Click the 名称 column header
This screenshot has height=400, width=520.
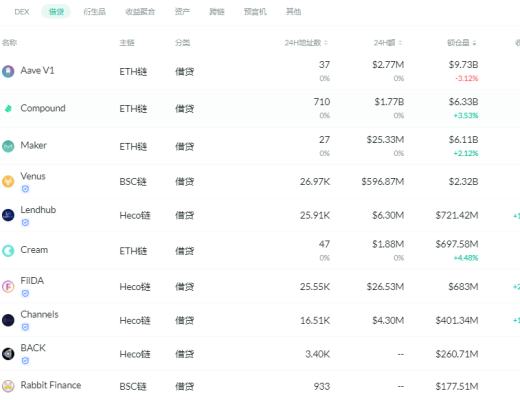coord(9,43)
